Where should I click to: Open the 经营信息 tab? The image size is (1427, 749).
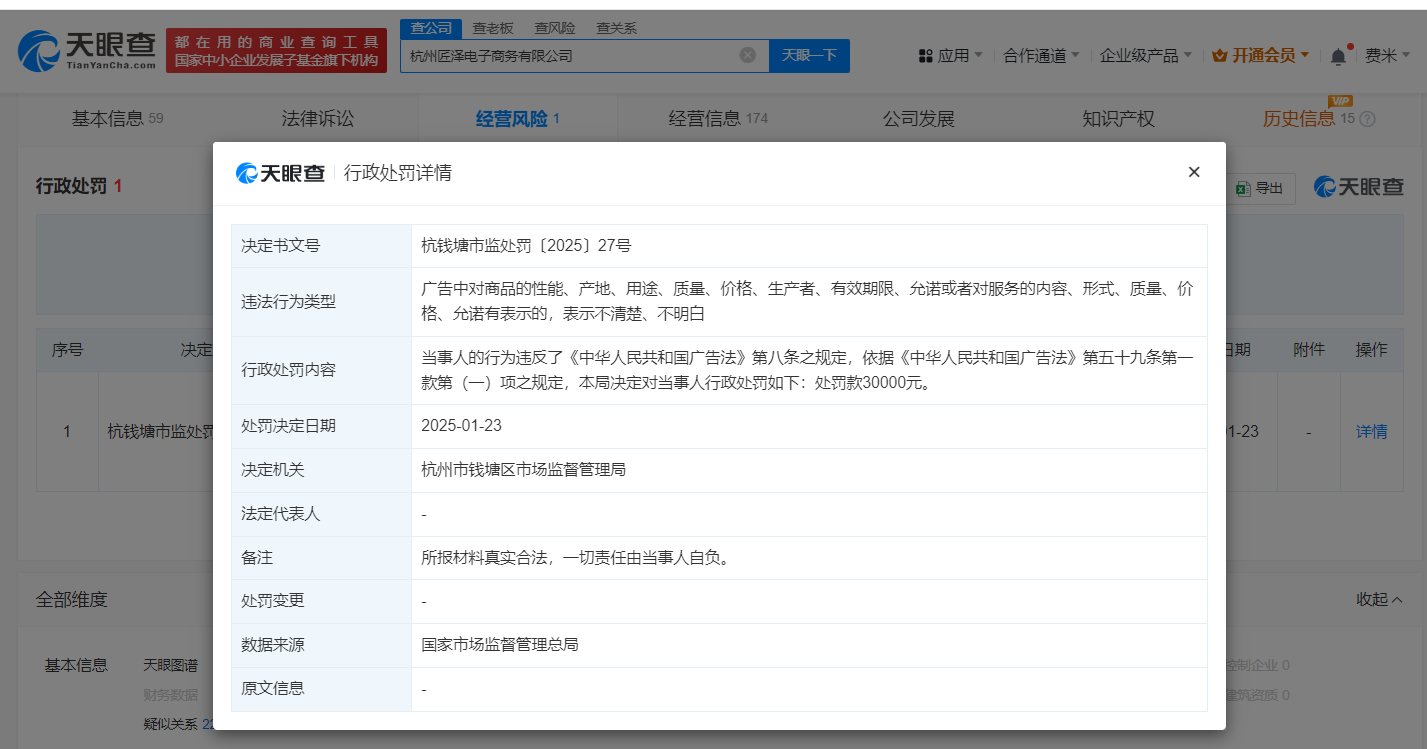(717, 119)
